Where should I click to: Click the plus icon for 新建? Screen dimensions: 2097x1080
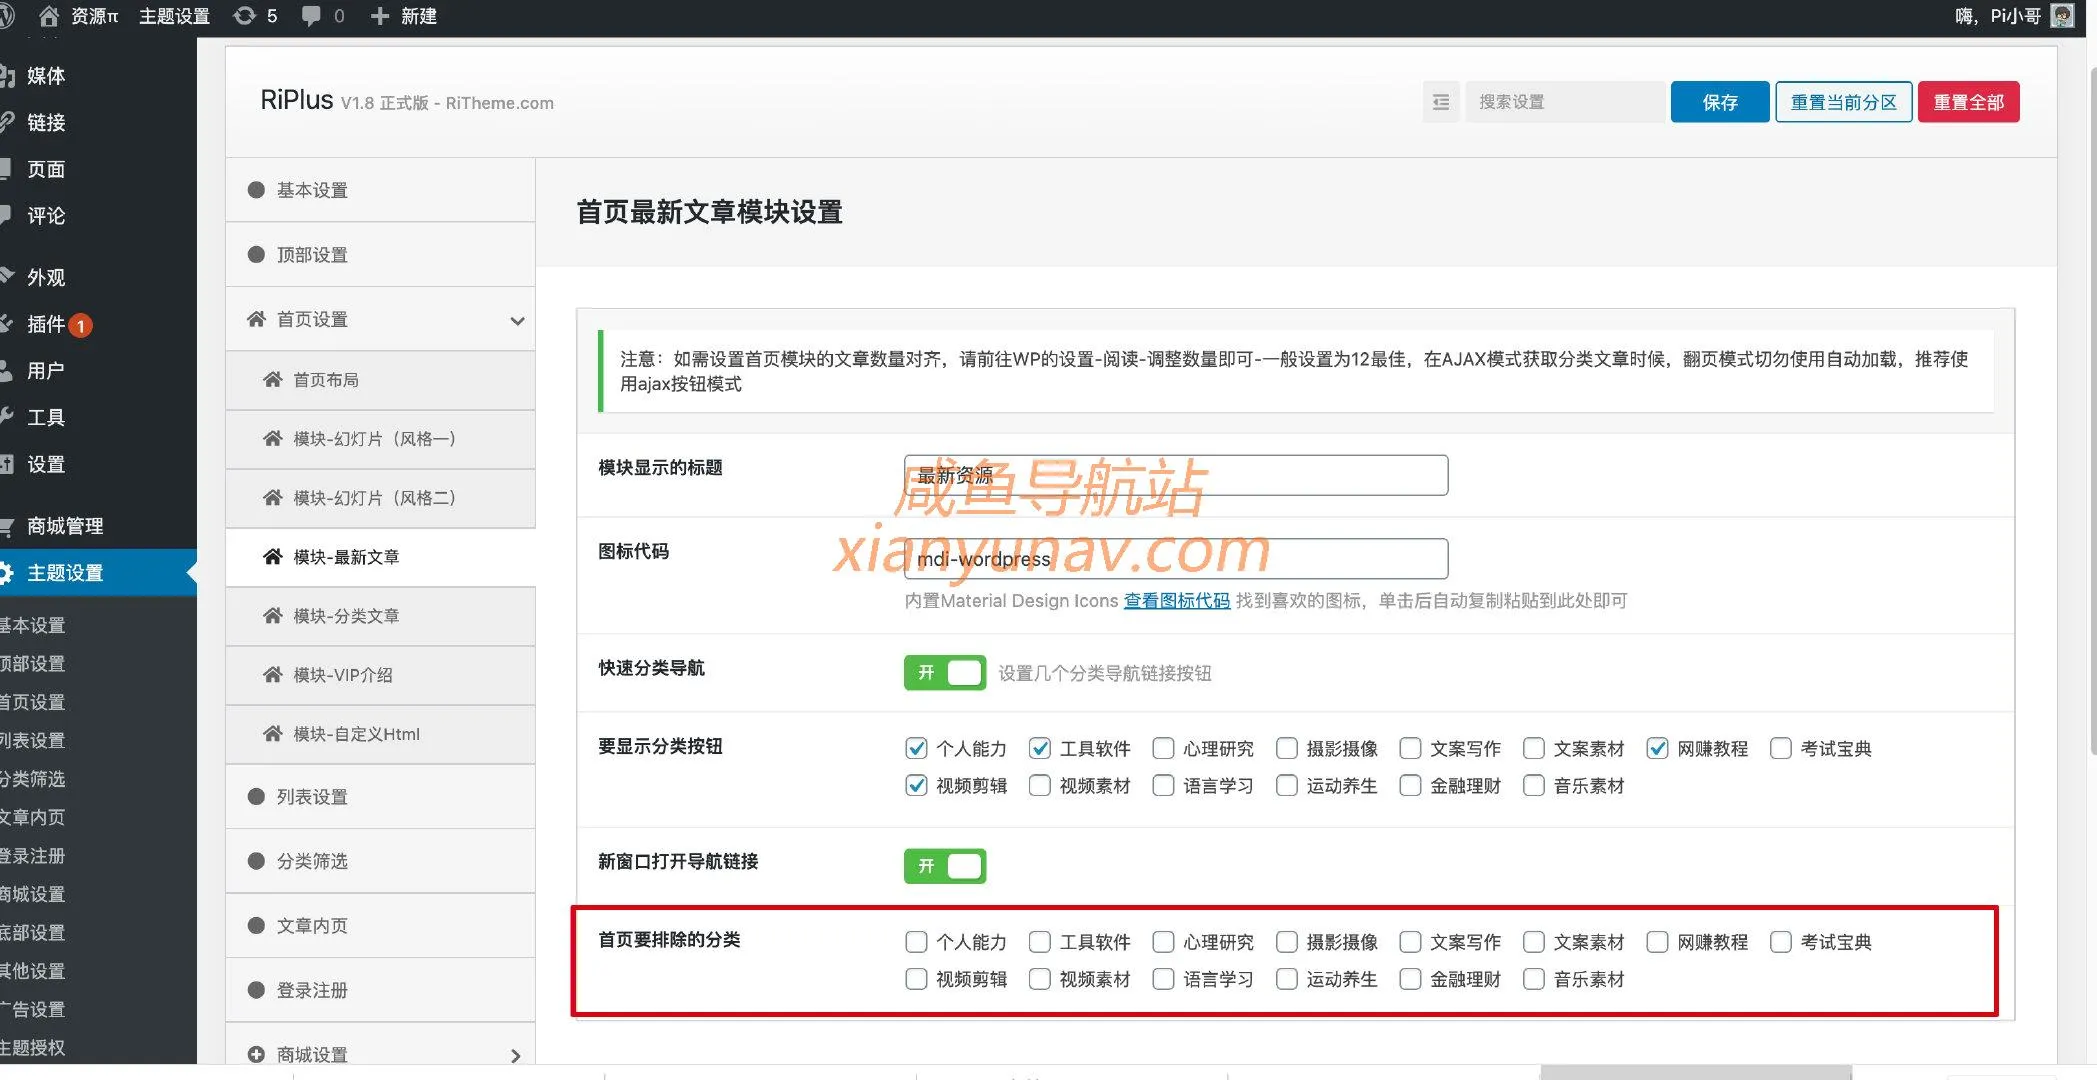click(380, 16)
